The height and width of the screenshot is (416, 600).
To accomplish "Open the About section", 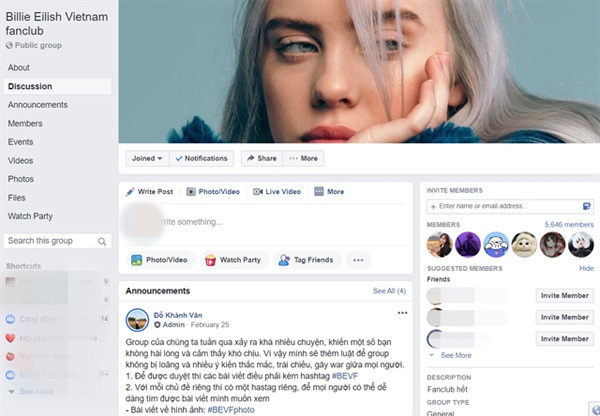I will click(19, 68).
